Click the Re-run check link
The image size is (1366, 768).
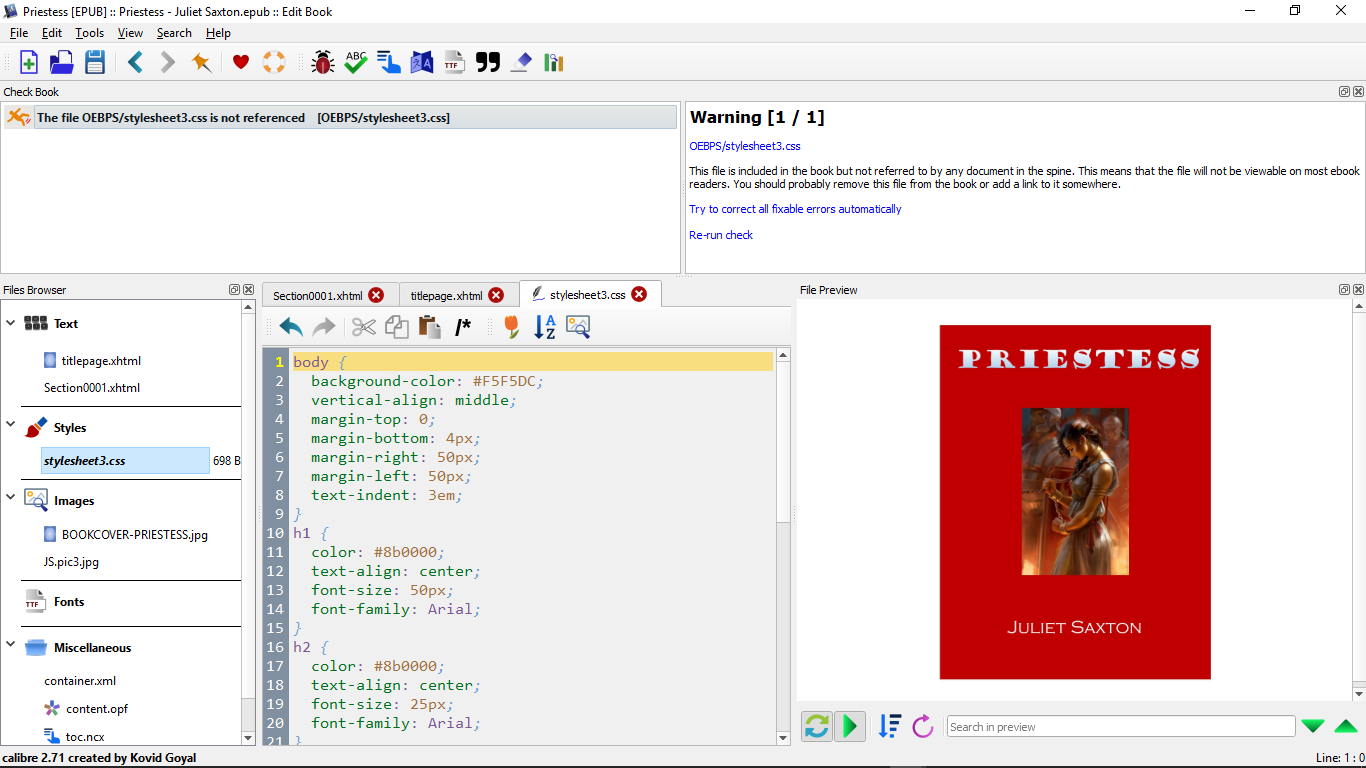721,235
